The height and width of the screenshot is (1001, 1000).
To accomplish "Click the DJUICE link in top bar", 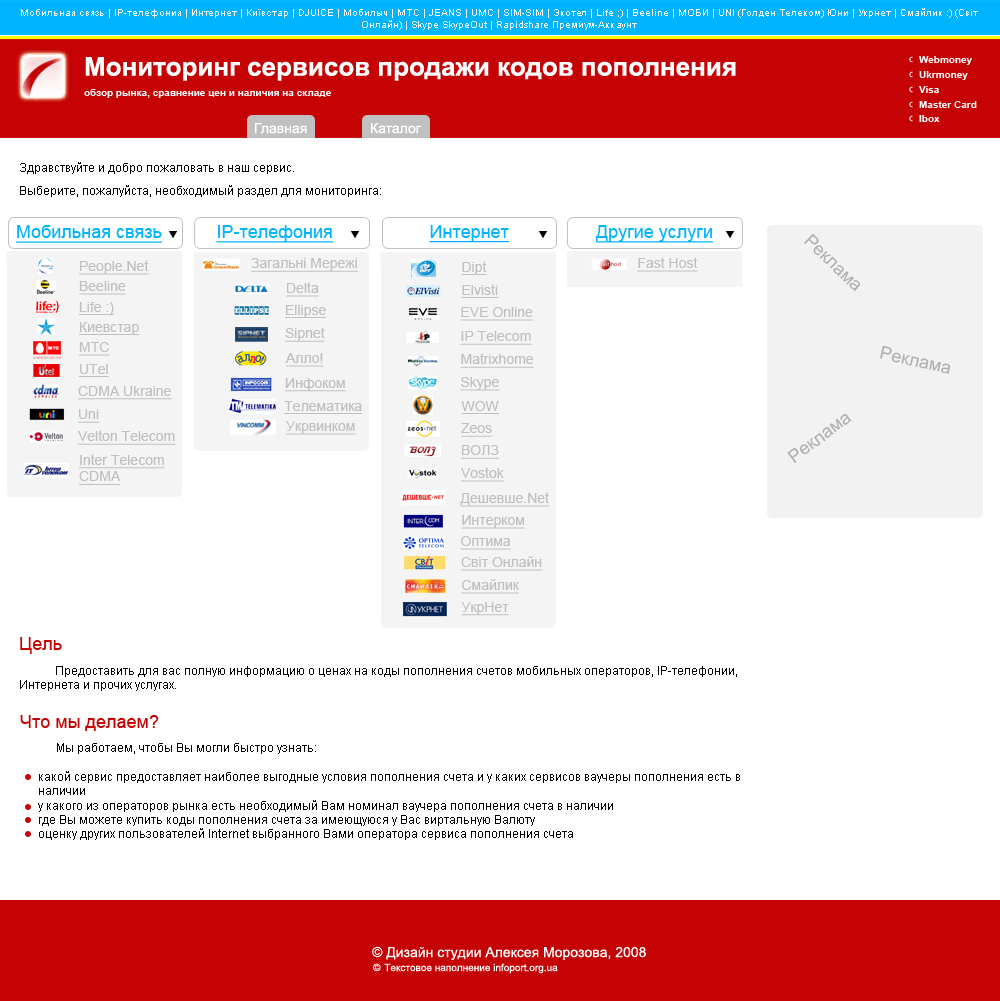I will point(315,12).
